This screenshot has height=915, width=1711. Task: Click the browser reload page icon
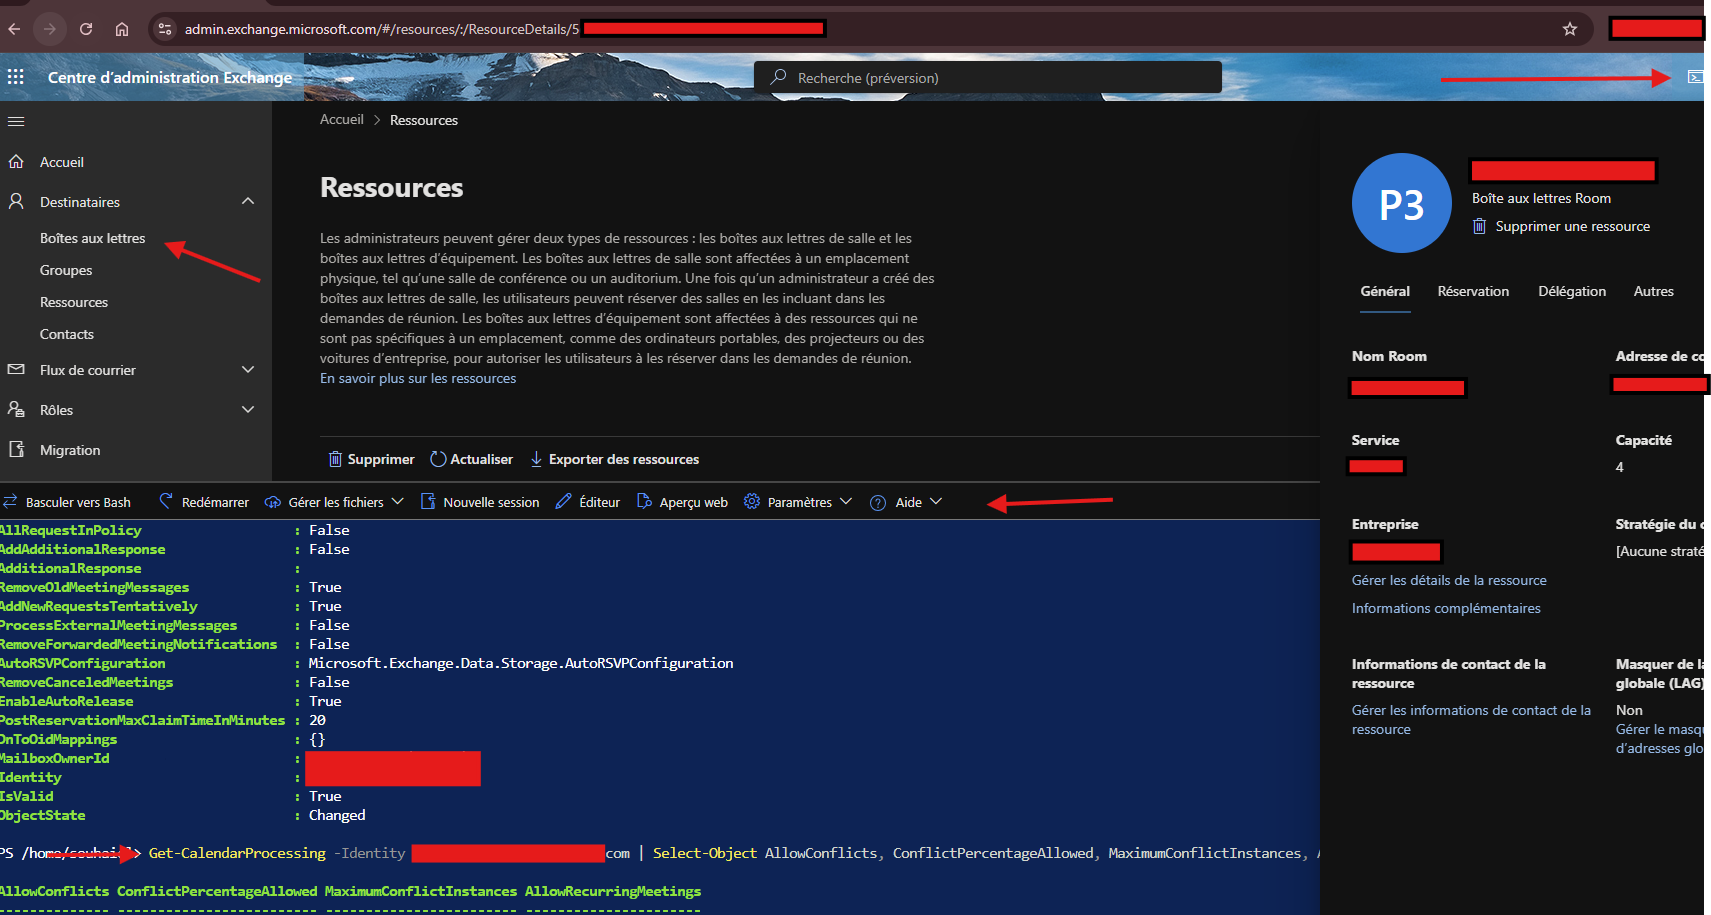point(86,29)
